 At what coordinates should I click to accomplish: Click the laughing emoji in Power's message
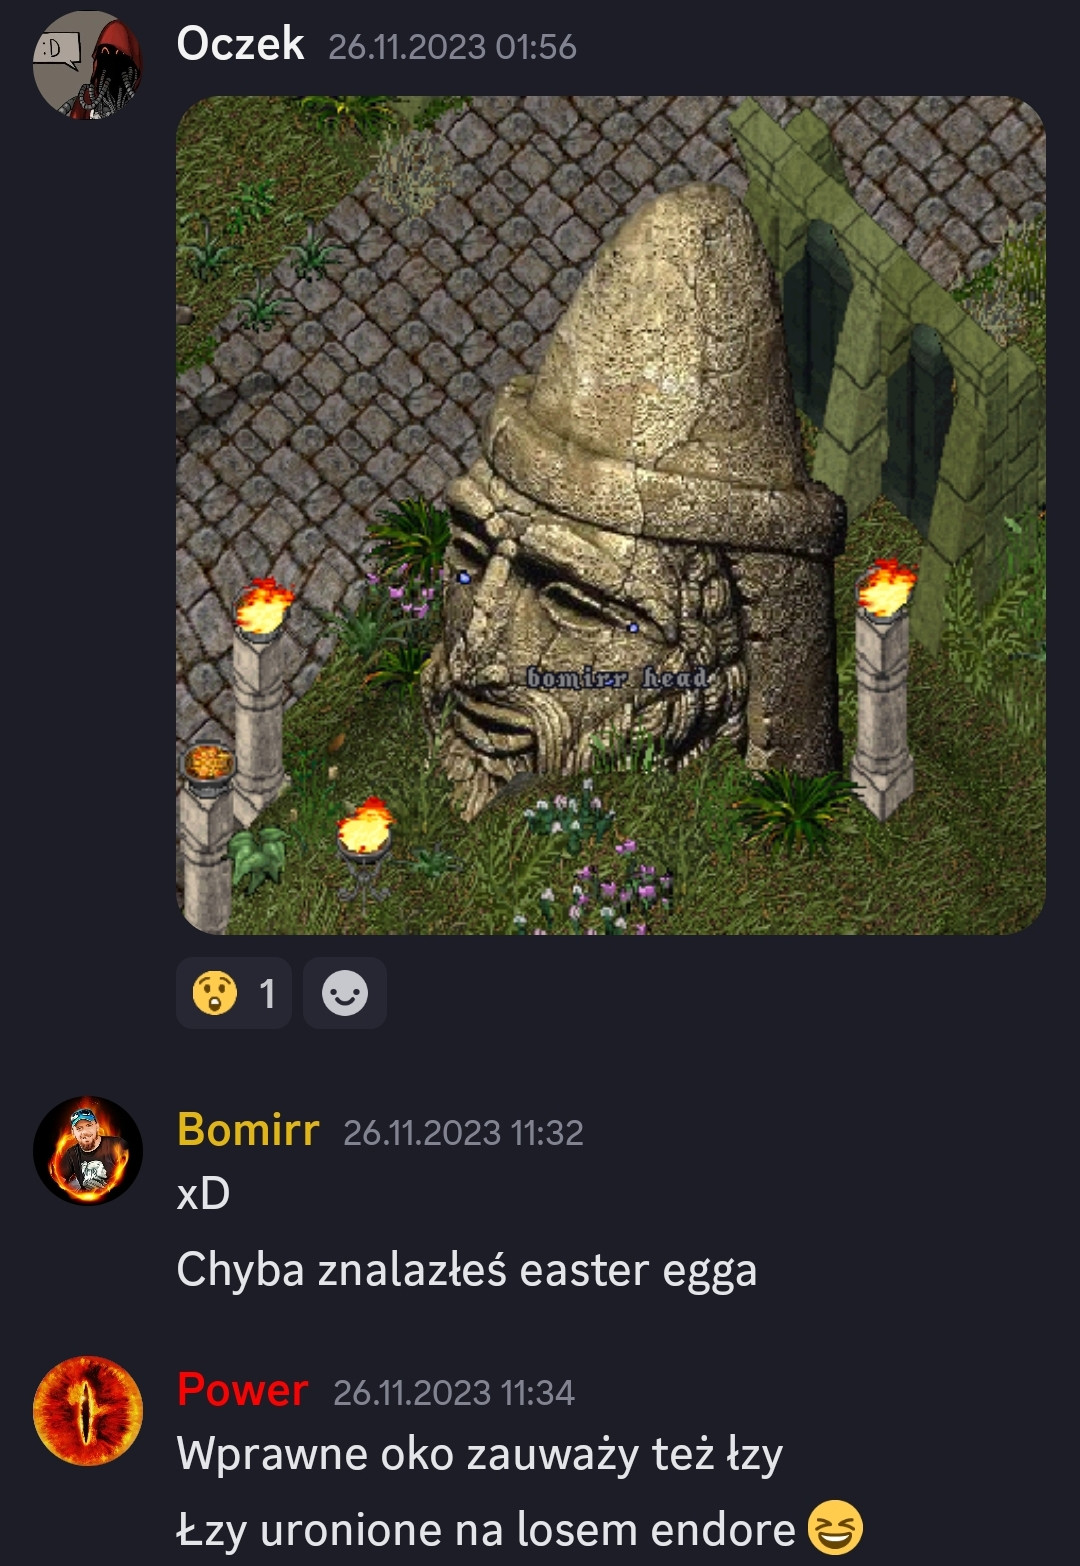835,1528
